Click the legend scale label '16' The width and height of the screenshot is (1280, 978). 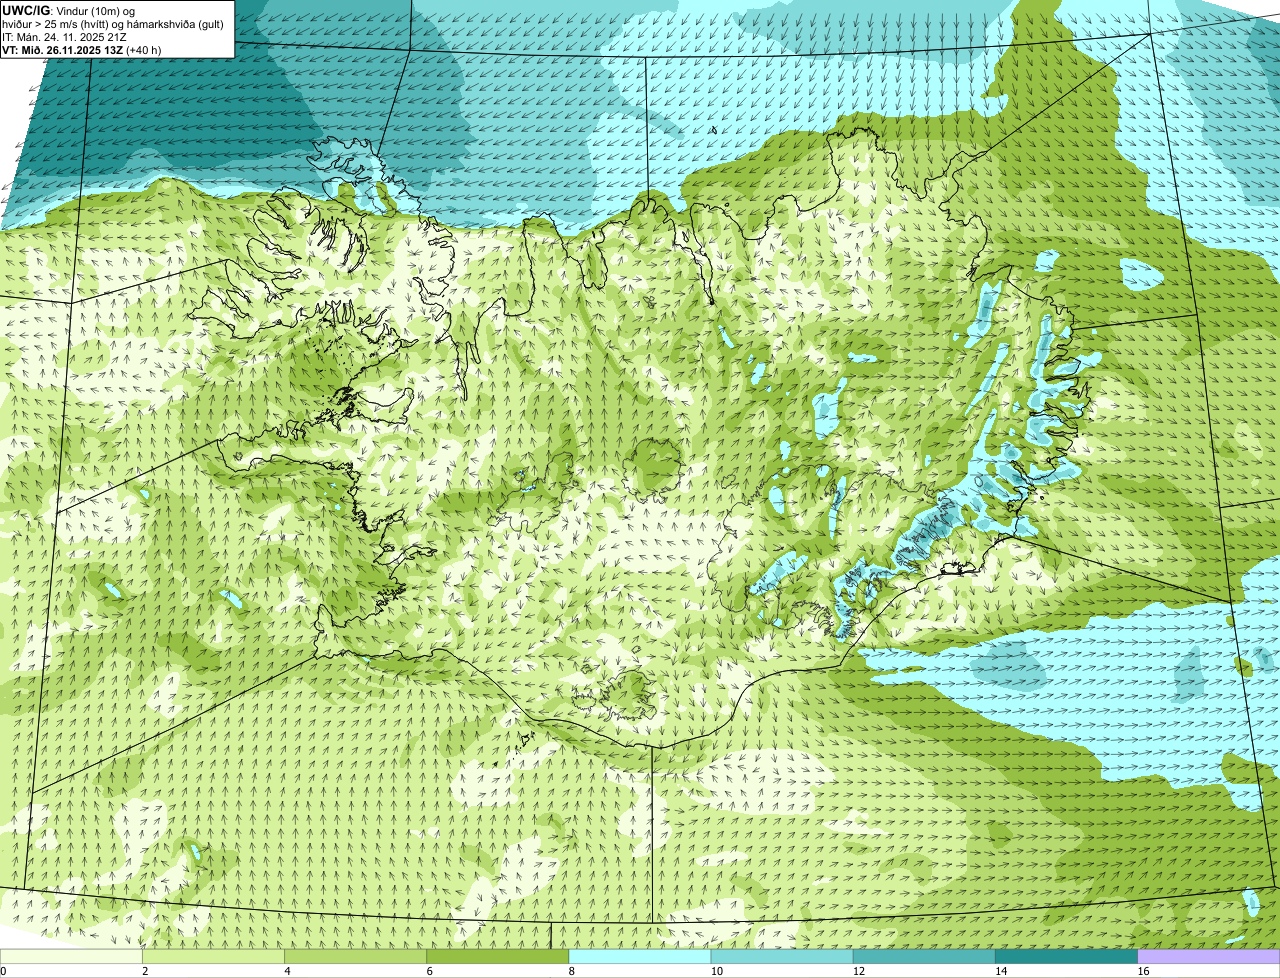coord(1143,971)
